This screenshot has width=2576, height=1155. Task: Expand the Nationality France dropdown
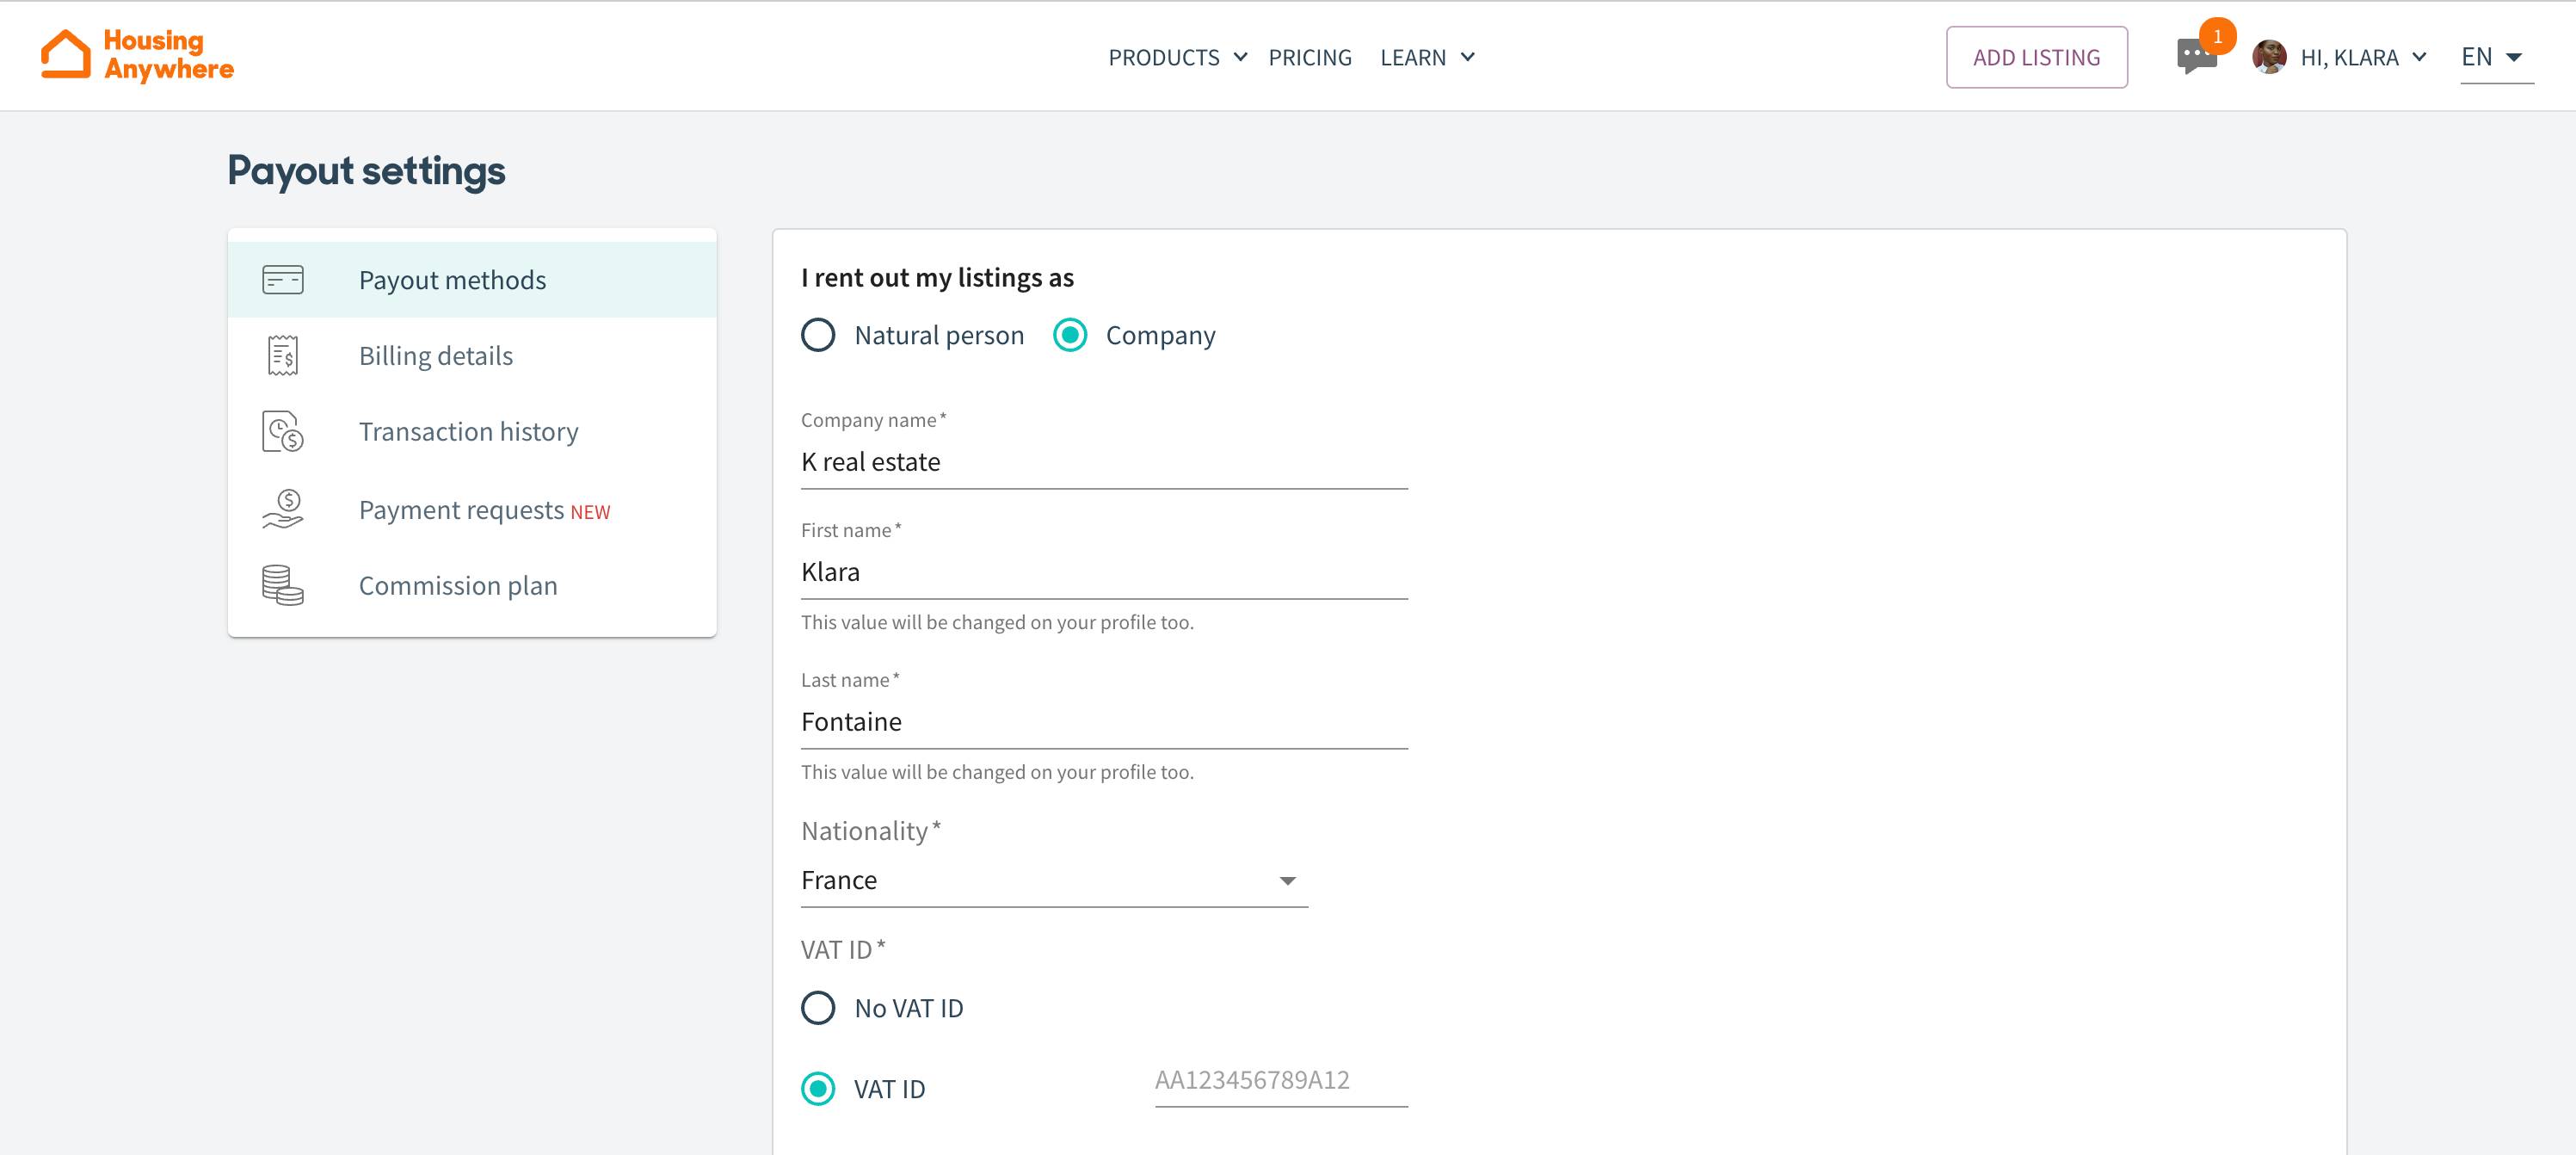(x=1053, y=881)
